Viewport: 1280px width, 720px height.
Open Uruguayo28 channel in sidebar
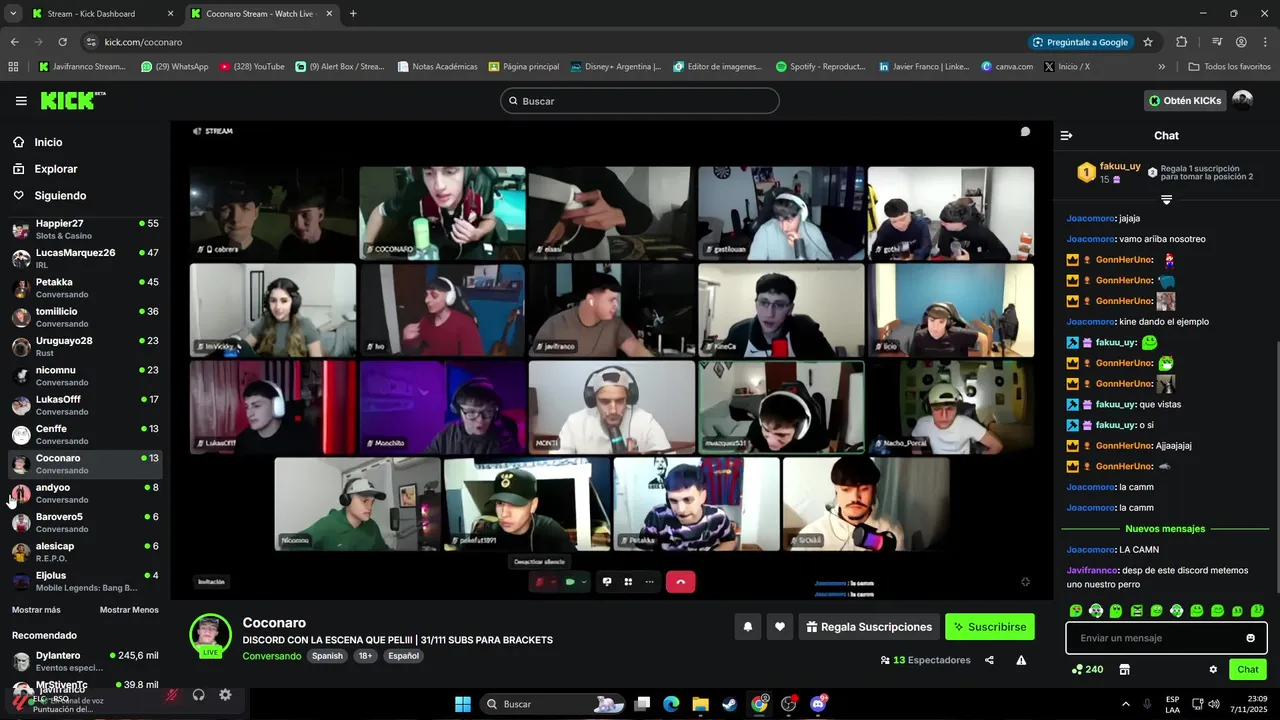85,346
